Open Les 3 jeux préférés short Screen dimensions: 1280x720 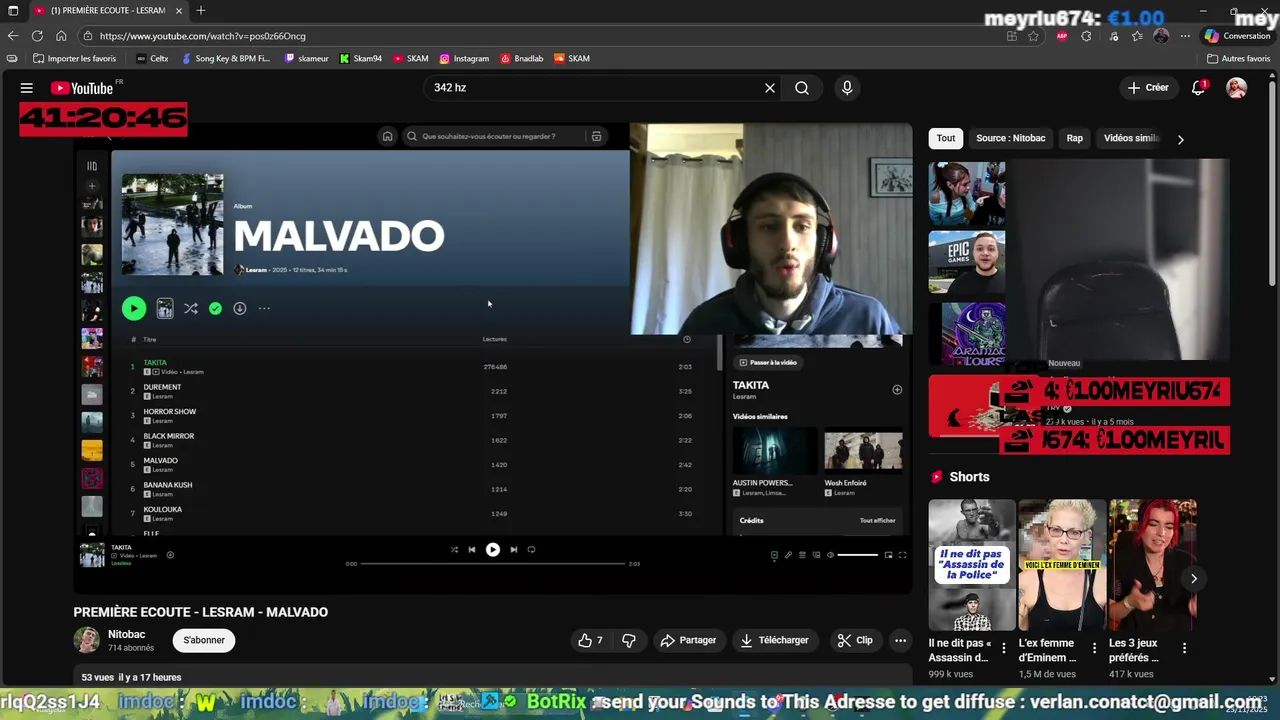click(1152, 564)
